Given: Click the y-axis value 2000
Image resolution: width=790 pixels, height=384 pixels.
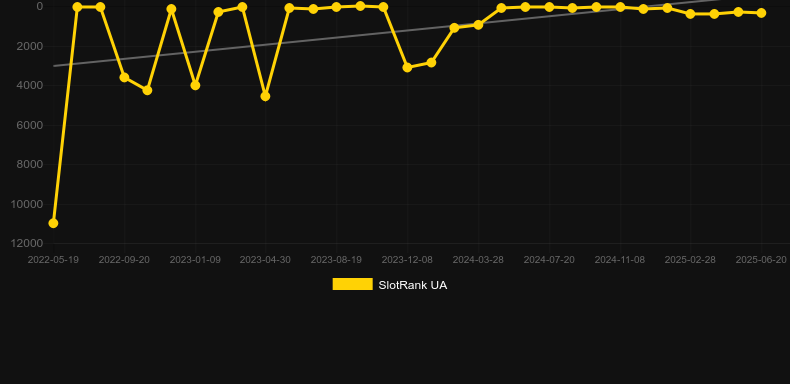Looking at the screenshot, I should coord(30,46).
